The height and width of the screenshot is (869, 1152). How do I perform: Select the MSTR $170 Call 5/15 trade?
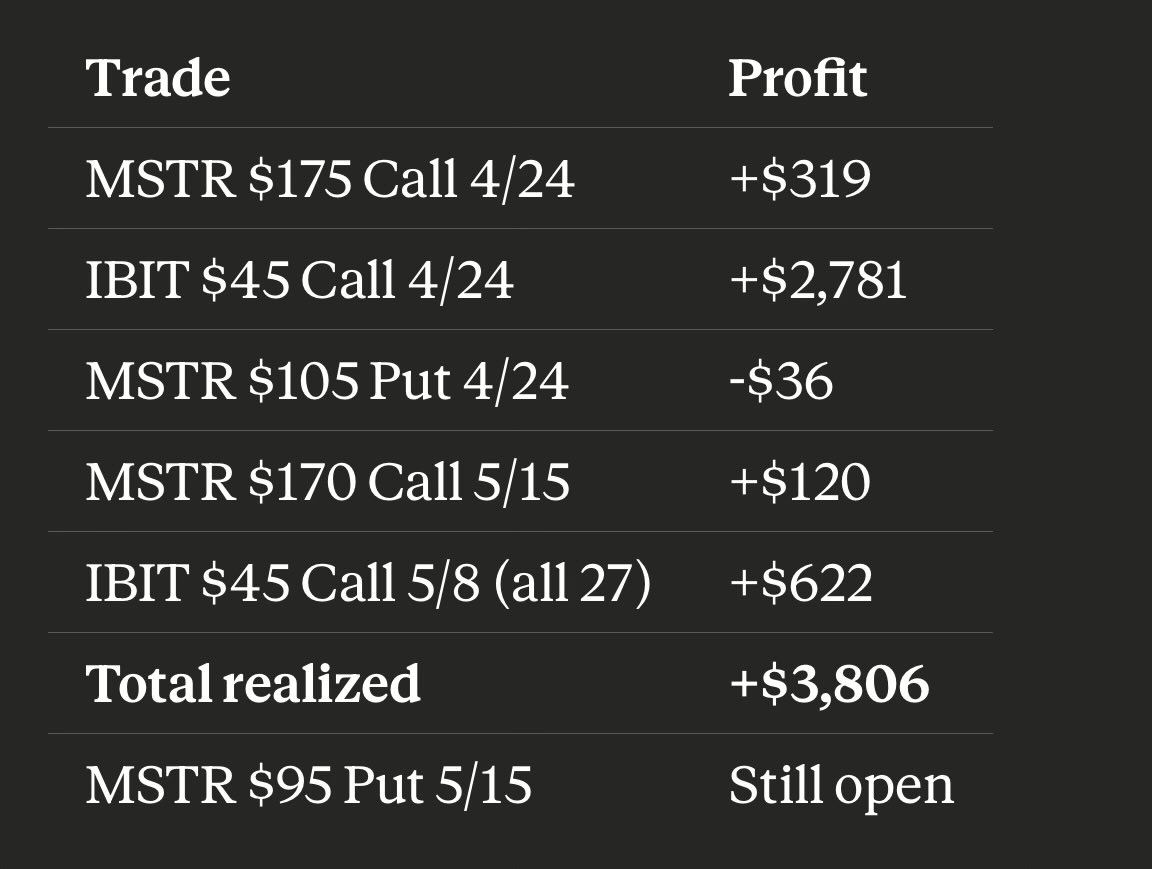[x=327, y=483]
